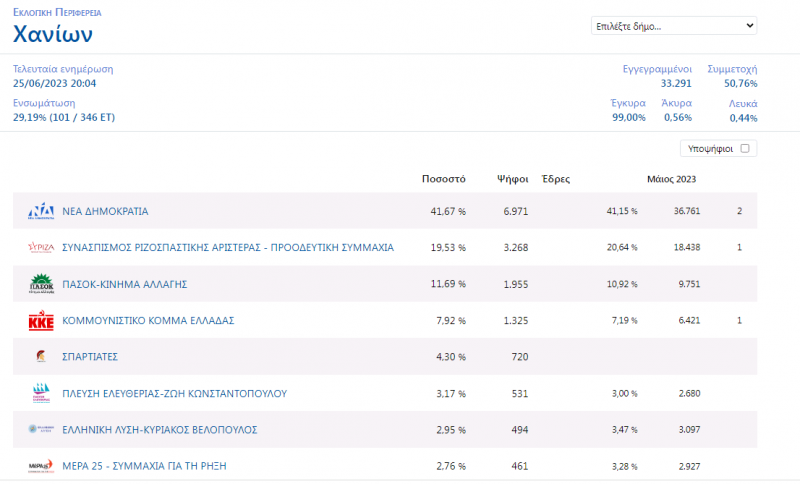Click the ΣΠΑΡΤΙΑΤΕΣ party name
800x484 pixels.
click(x=90, y=356)
